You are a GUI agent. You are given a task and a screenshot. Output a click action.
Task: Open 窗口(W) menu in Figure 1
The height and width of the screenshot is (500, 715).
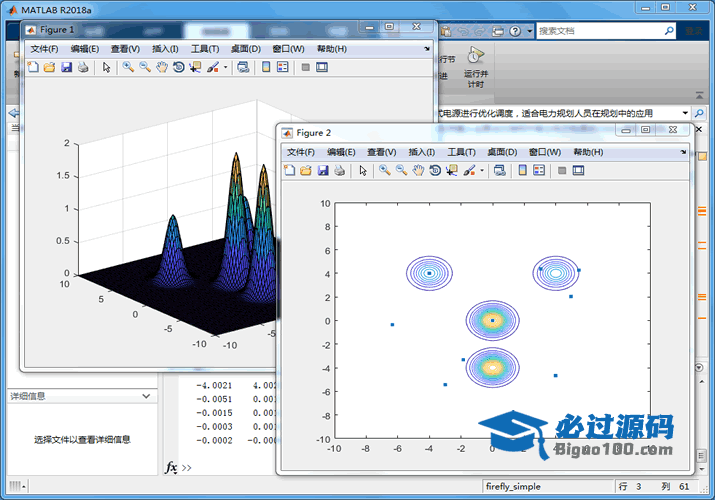(288, 49)
